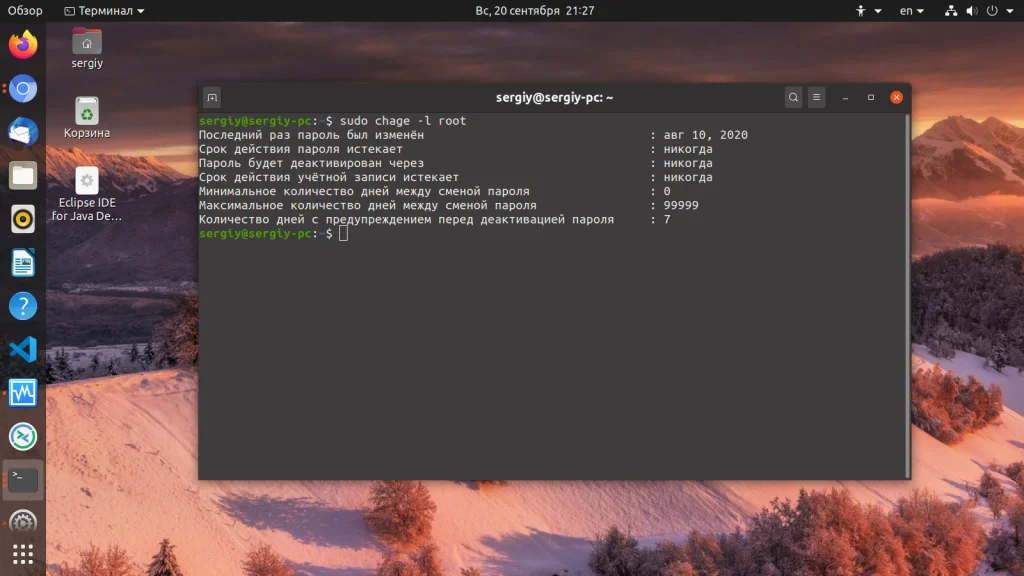The height and width of the screenshot is (576, 1024).
Task: Open Firefox from the dock
Action: click(x=23, y=44)
